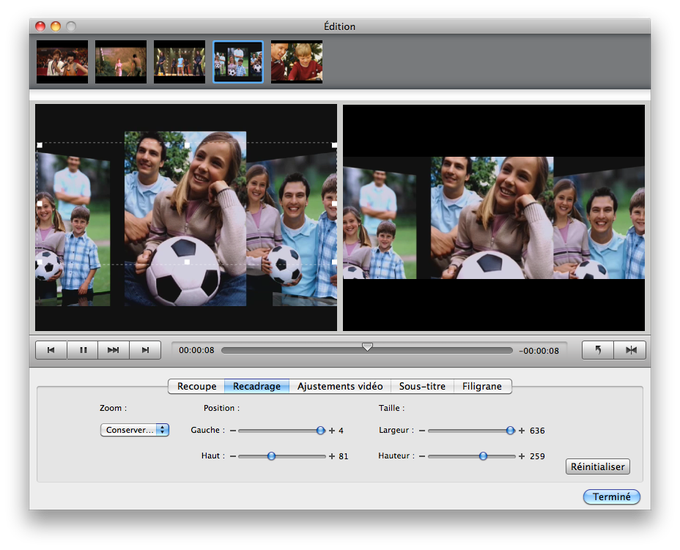Increase the Haut value with its plus
Screen dimensions: 680x550
pos(332,456)
